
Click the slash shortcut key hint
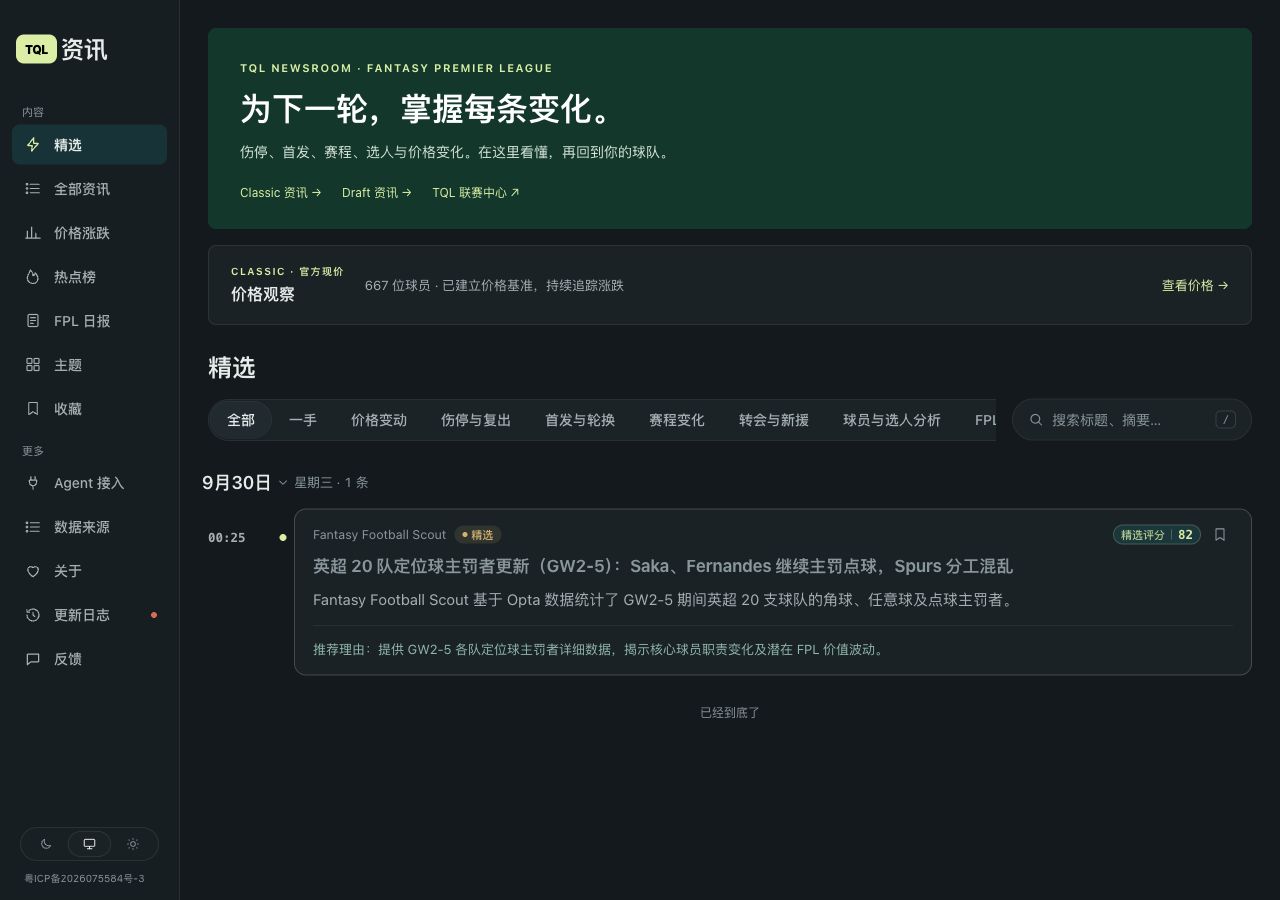(1226, 420)
